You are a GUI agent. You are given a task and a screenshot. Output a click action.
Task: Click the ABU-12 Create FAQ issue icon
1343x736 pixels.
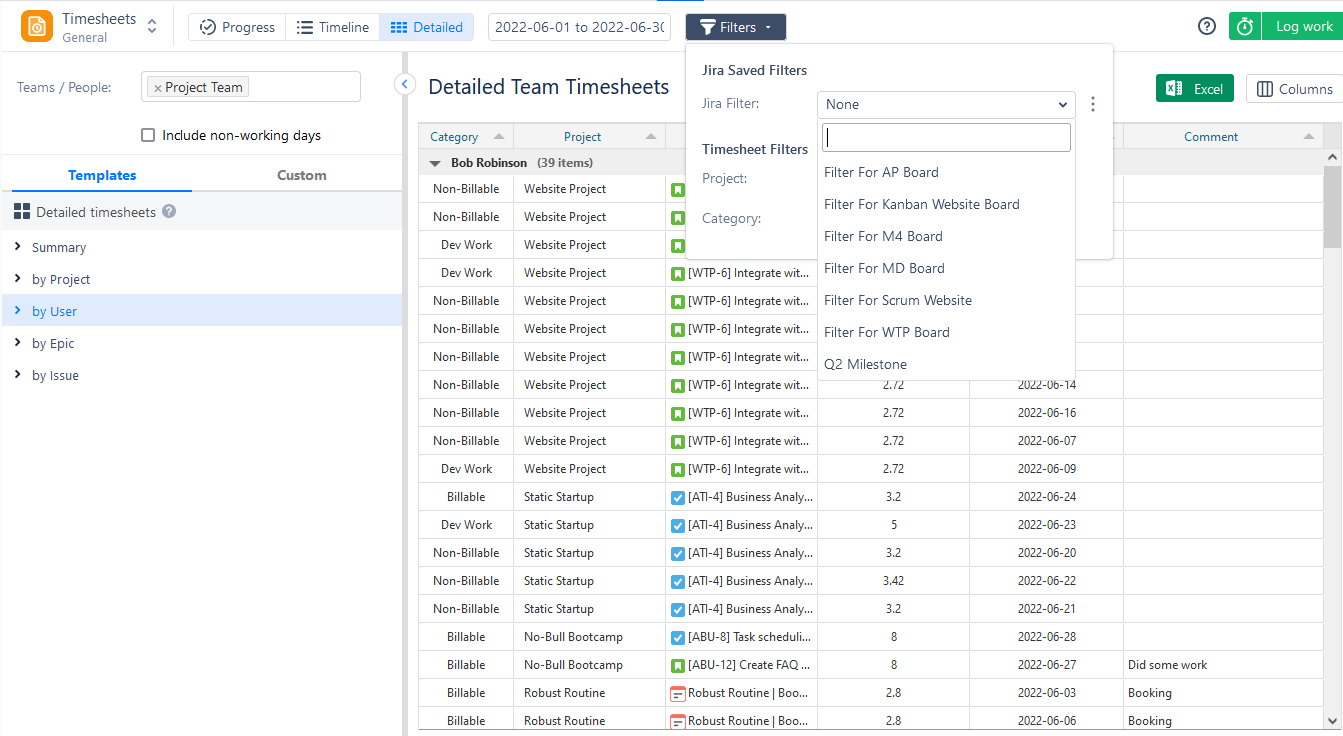678,665
